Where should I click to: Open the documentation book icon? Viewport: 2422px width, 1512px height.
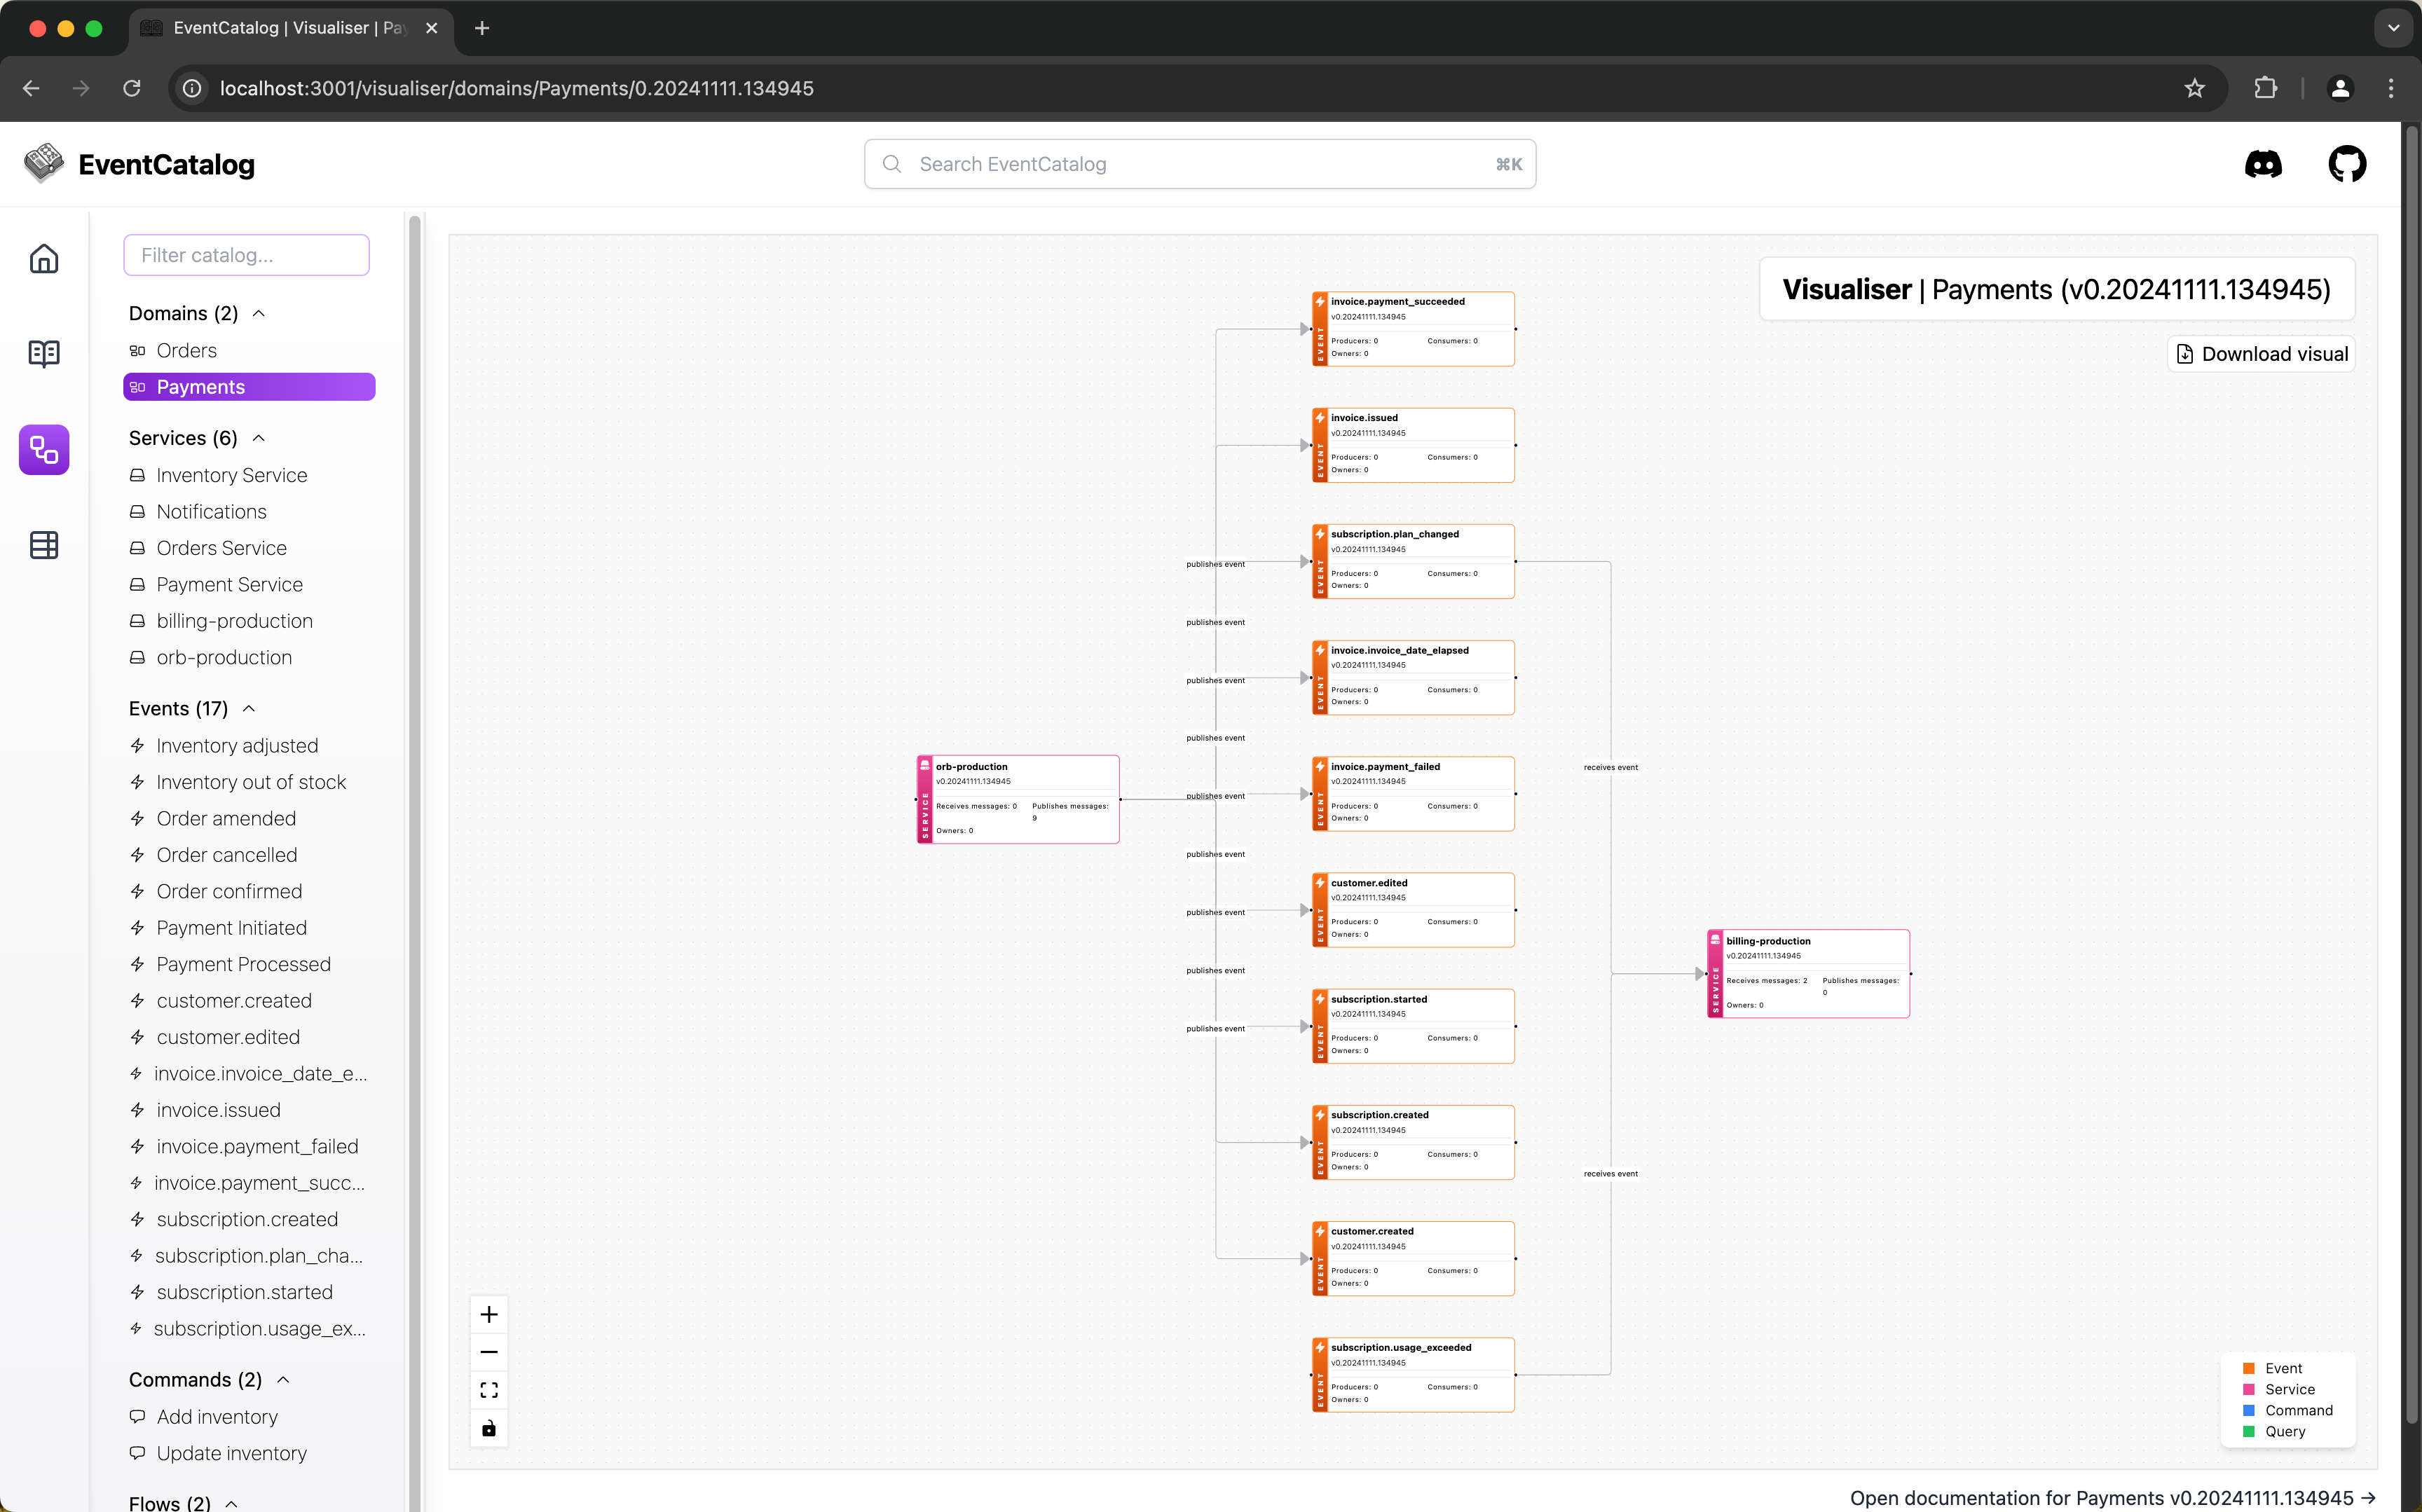[x=44, y=353]
